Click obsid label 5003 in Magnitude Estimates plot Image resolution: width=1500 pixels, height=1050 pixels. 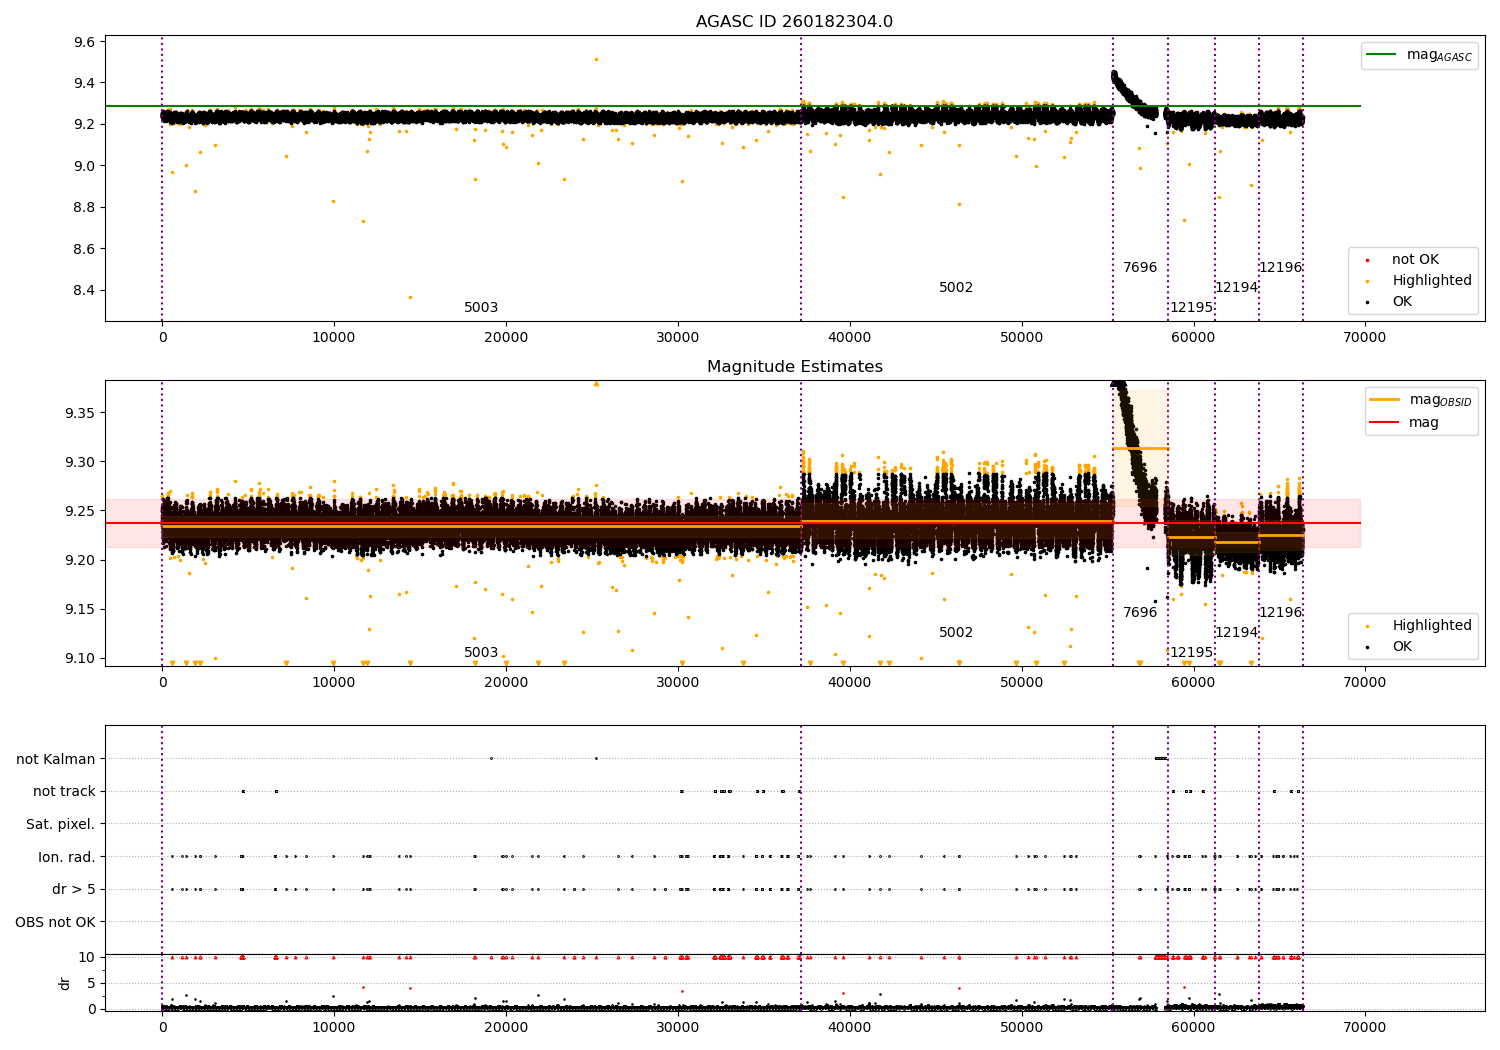click(x=481, y=653)
